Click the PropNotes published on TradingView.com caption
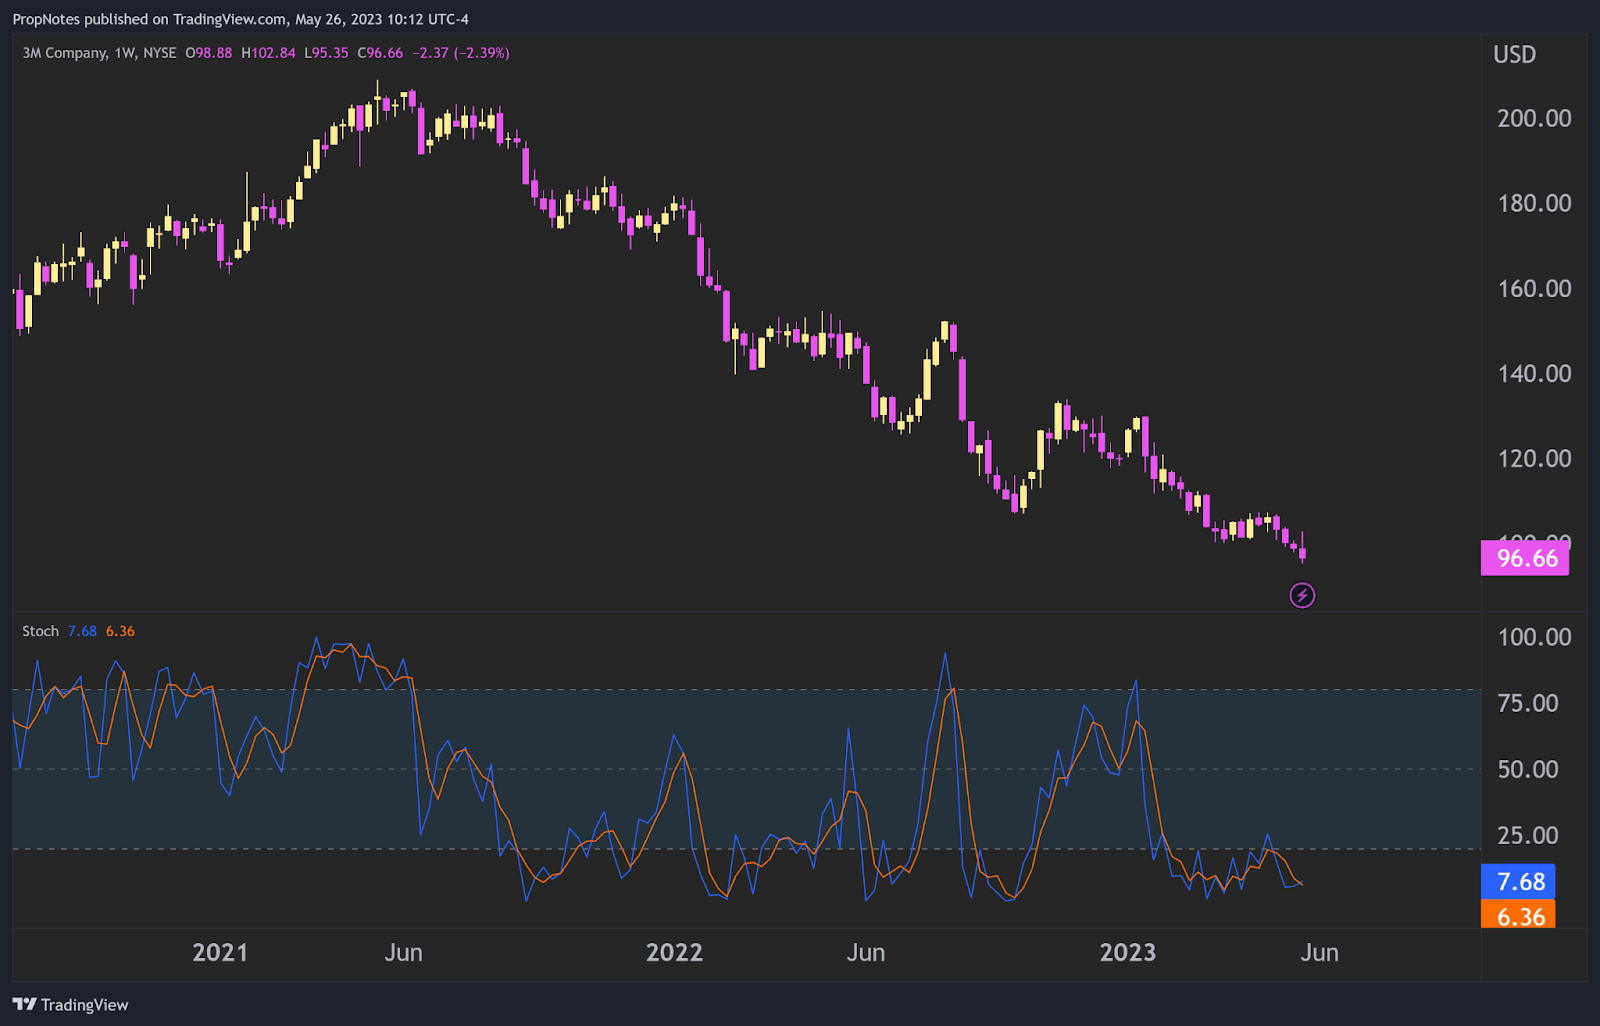The width and height of the screenshot is (1600, 1026). (240, 19)
